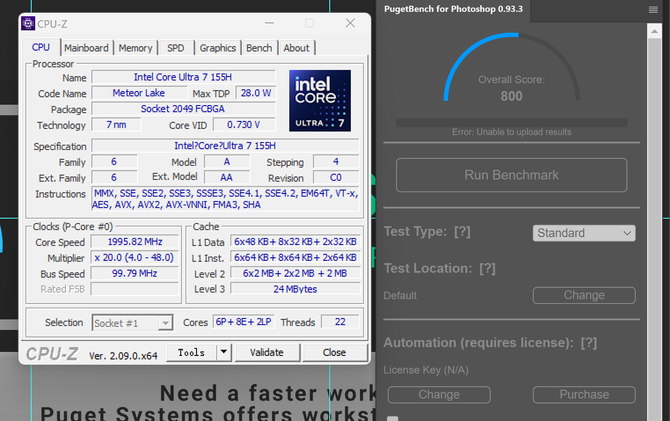The width and height of the screenshot is (670, 421).
Task: Go to the Bench tab
Action: tap(259, 48)
